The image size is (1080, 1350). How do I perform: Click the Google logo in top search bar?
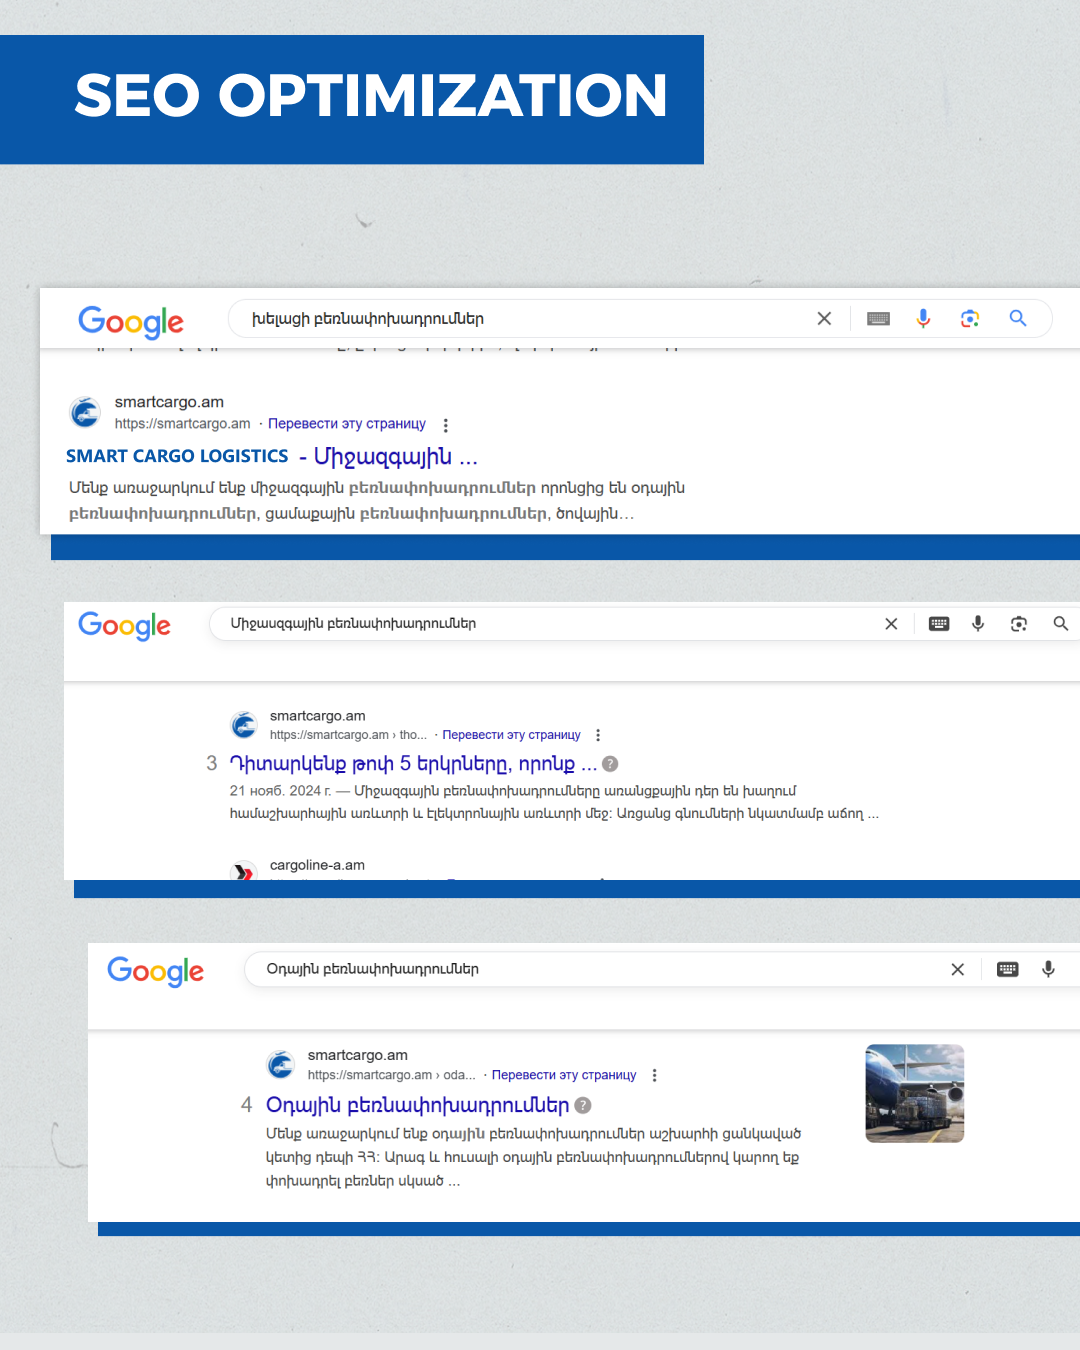point(131,322)
